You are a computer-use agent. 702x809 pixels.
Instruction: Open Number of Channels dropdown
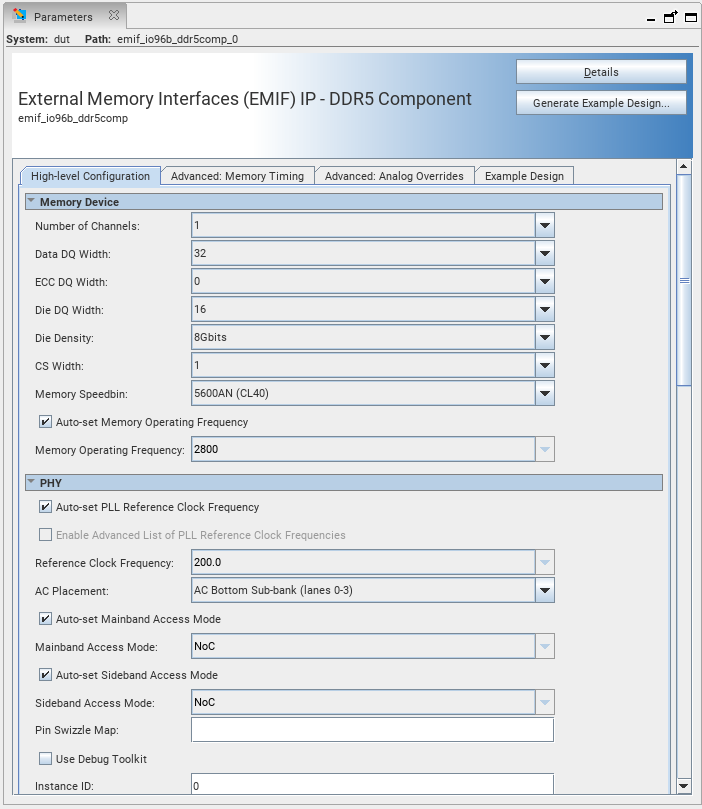(x=545, y=225)
